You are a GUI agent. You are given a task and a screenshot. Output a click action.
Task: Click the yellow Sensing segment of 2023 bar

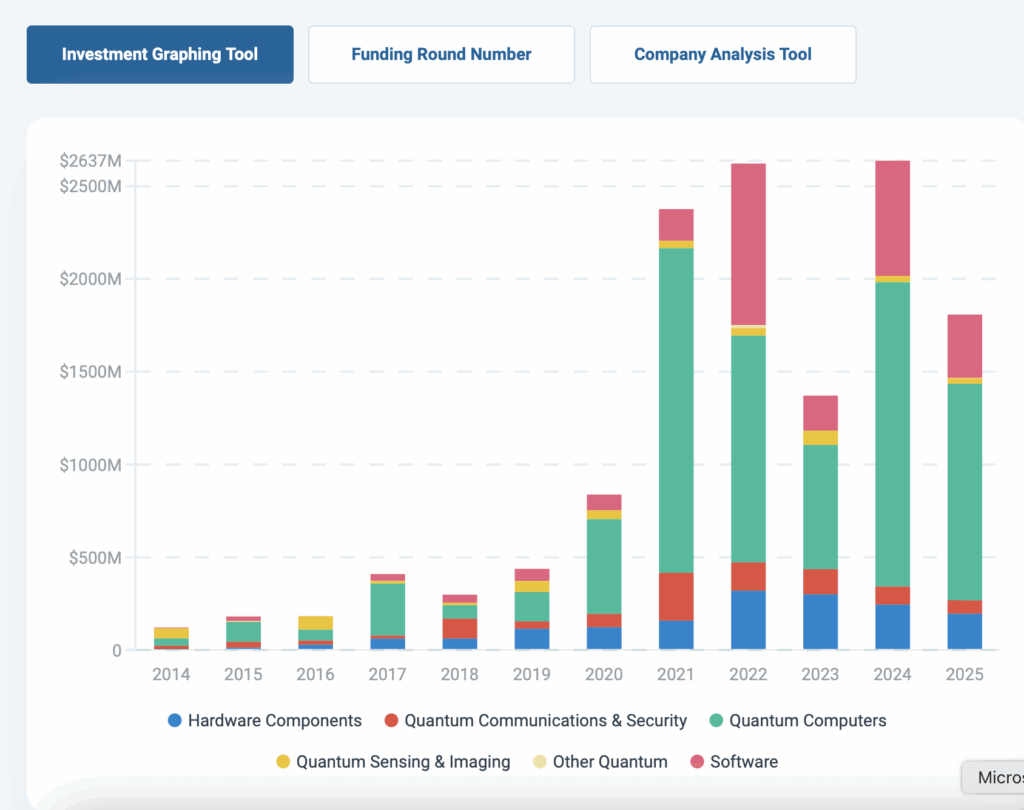click(x=820, y=438)
